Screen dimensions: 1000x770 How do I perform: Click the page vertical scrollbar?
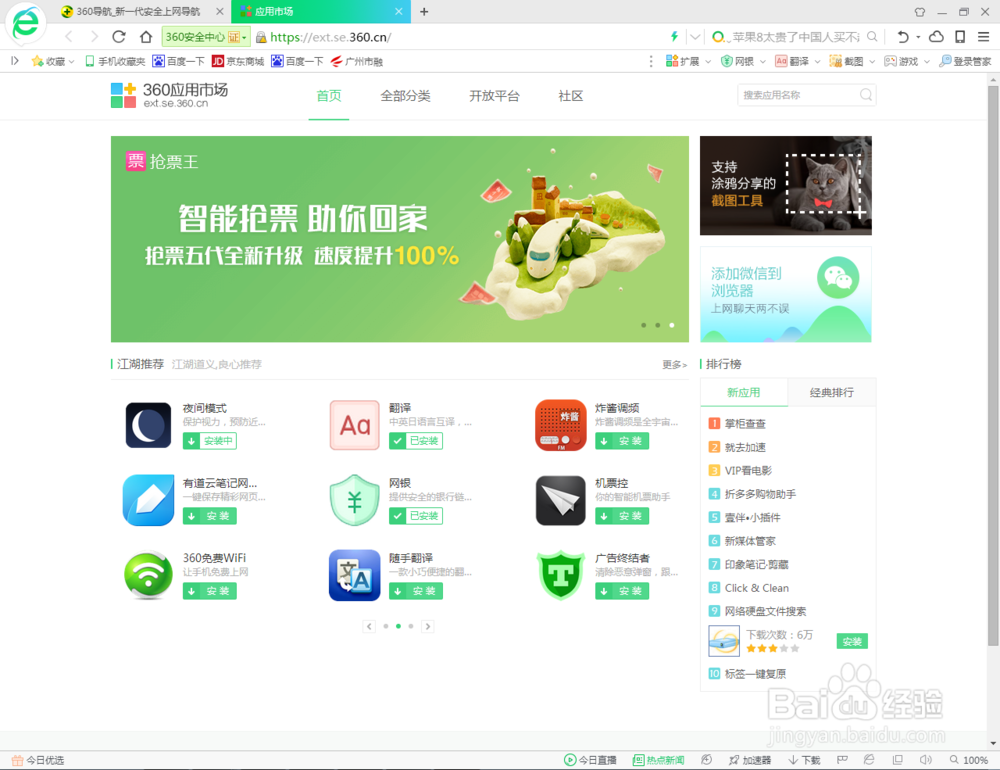[993, 364]
